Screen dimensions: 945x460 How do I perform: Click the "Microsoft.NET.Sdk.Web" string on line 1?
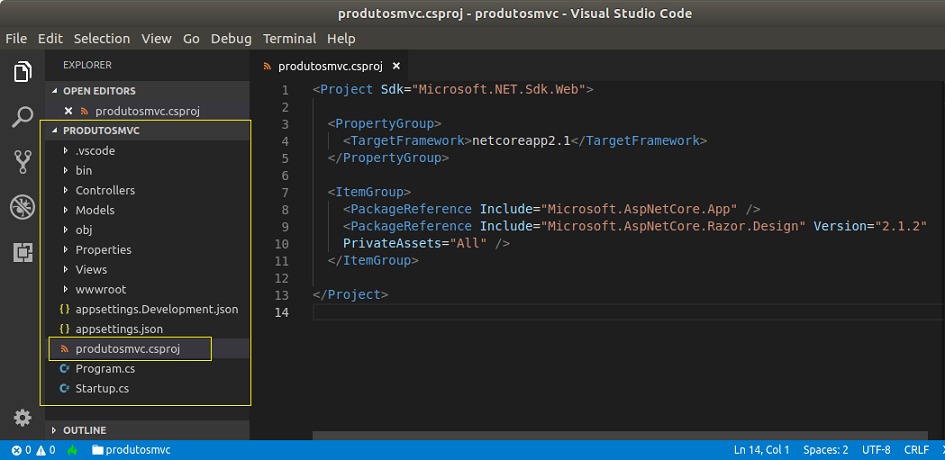(x=498, y=90)
